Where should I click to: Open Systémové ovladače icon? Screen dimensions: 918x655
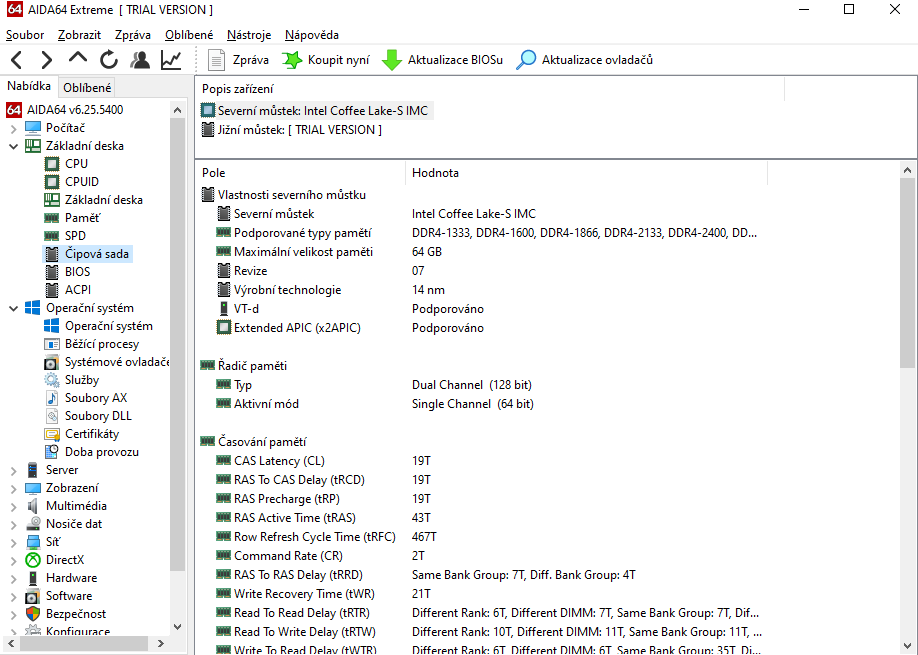52,362
